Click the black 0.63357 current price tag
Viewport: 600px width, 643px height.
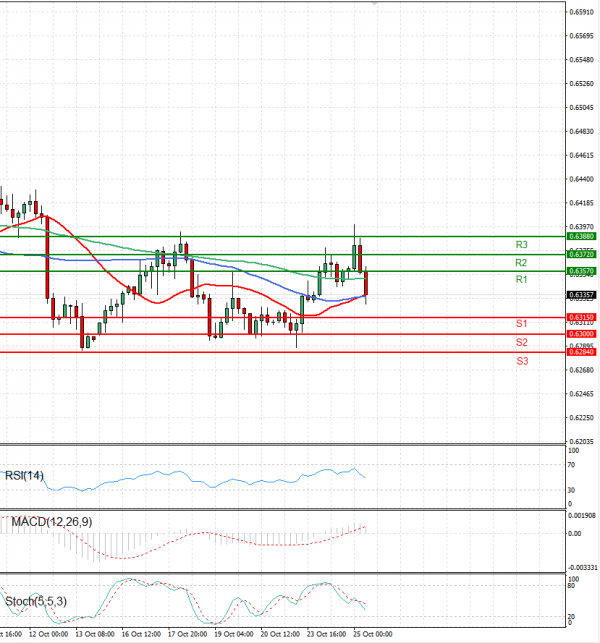click(x=582, y=295)
